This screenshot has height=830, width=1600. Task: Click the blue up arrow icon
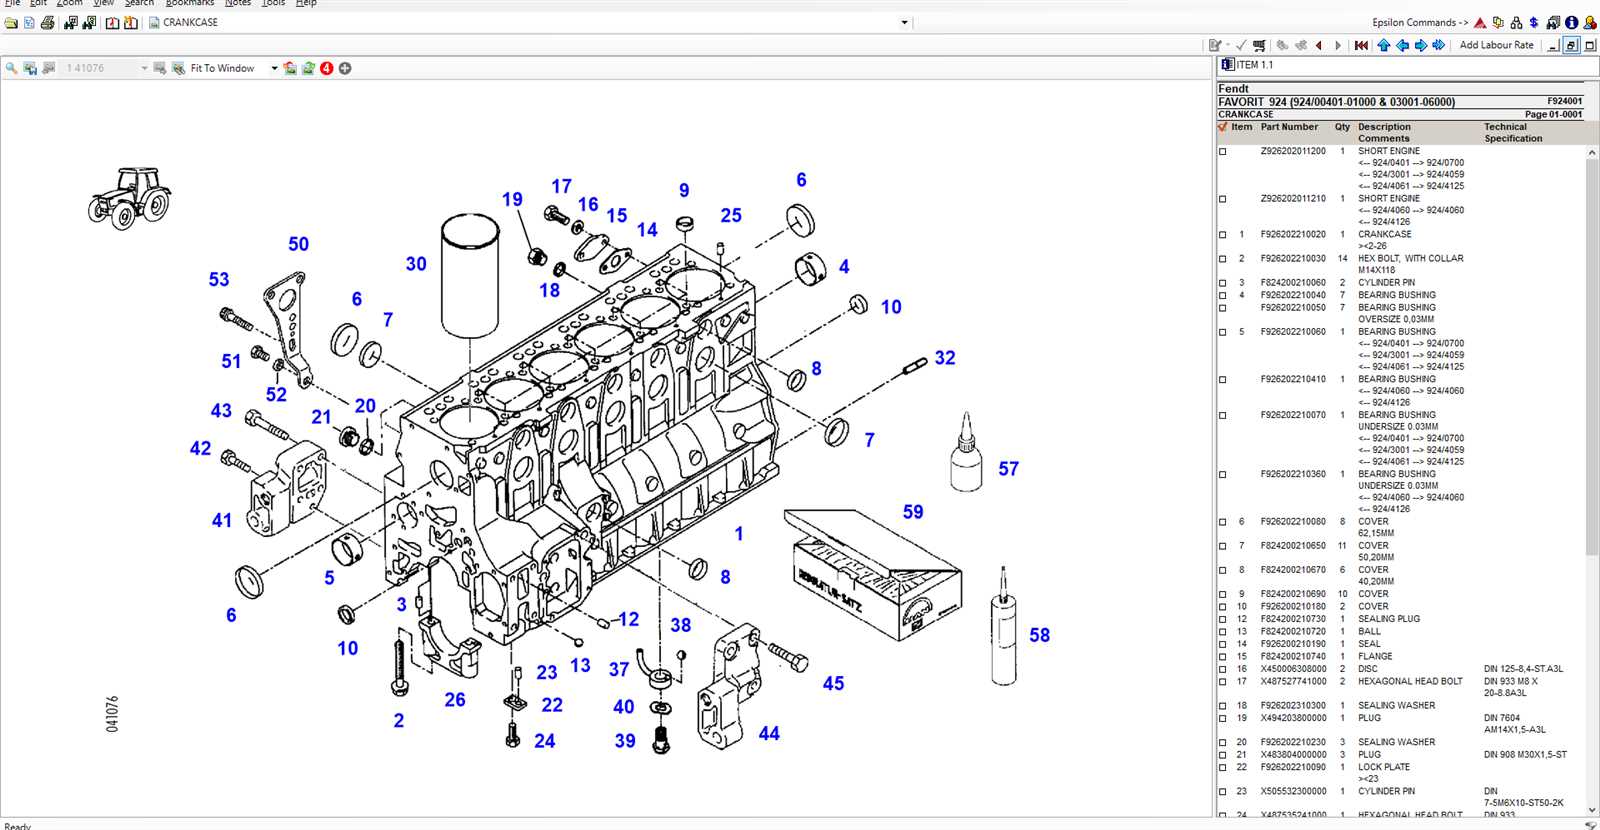1384,45
